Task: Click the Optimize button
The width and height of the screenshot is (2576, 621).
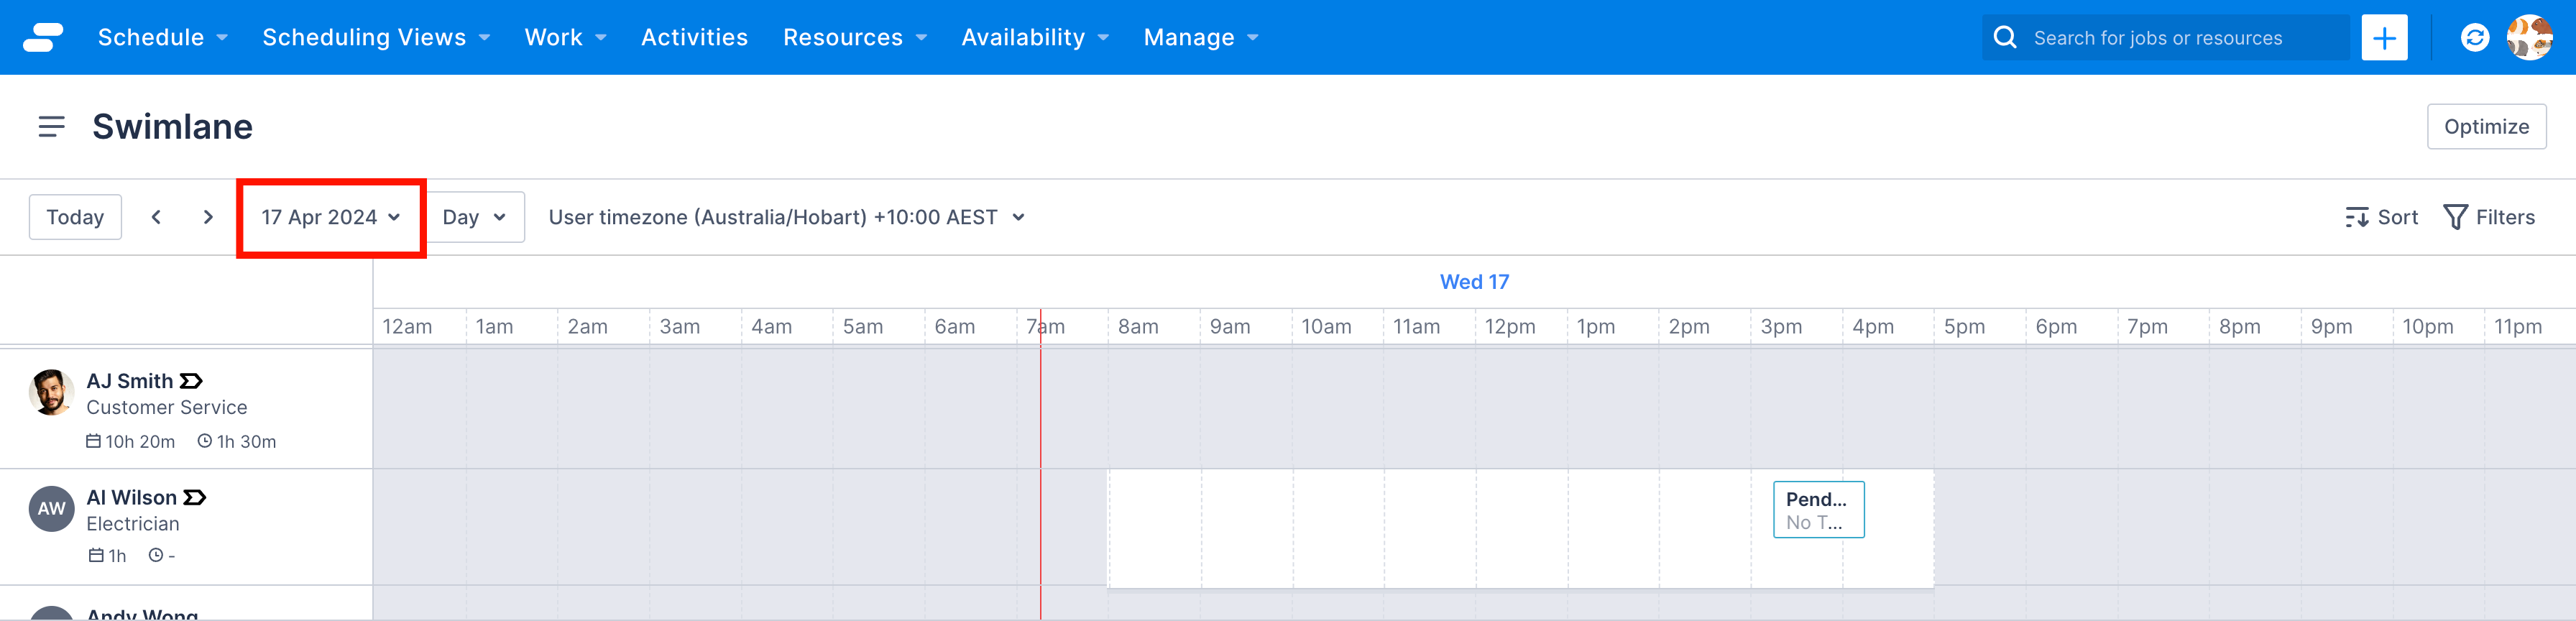Action: pyautogui.click(x=2486, y=127)
